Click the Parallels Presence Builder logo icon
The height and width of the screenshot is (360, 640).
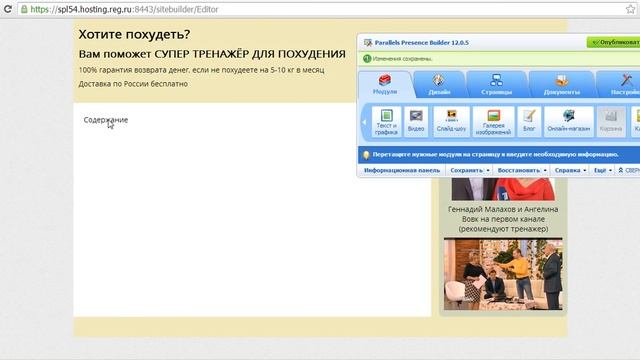(368, 42)
